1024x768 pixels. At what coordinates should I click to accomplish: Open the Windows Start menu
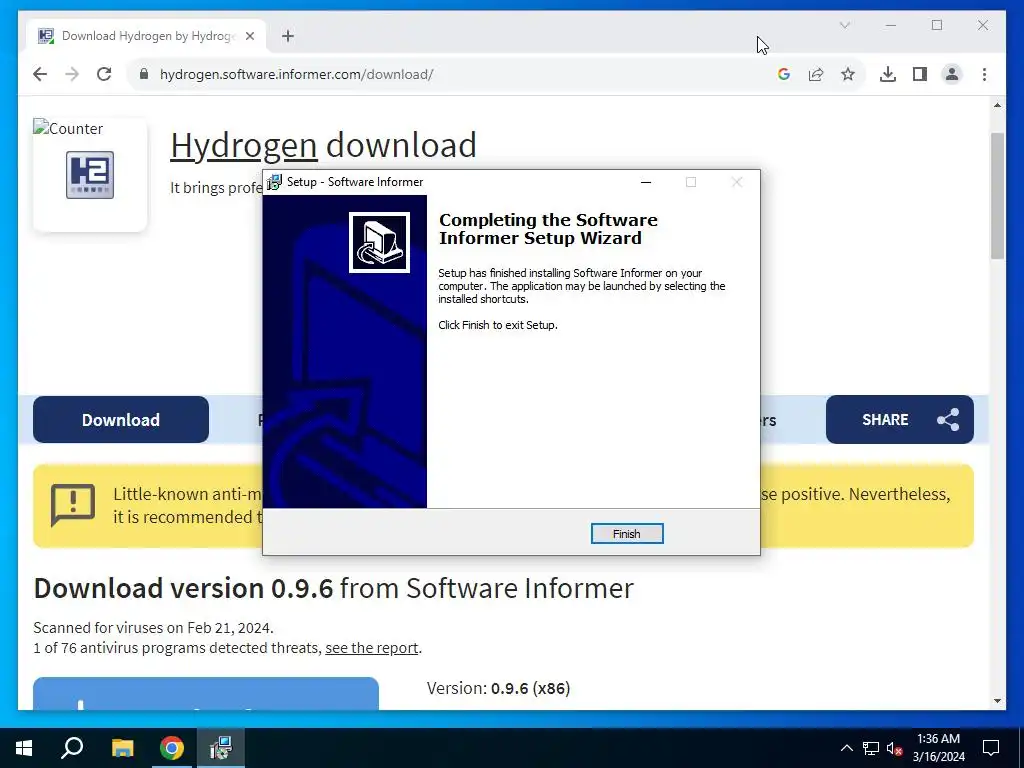coord(24,748)
